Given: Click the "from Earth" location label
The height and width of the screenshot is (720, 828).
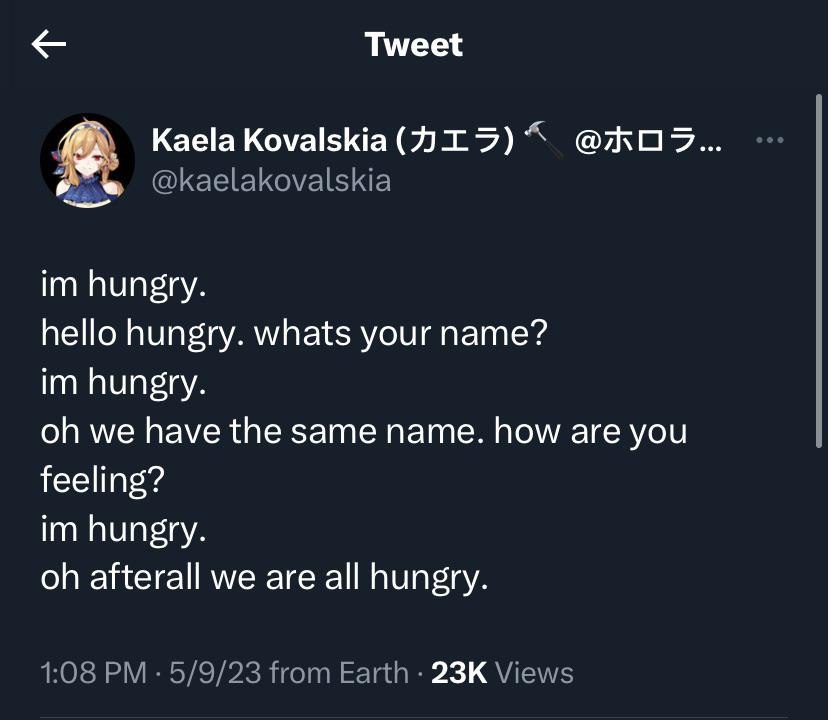Looking at the screenshot, I should pyautogui.click(x=339, y=673).
